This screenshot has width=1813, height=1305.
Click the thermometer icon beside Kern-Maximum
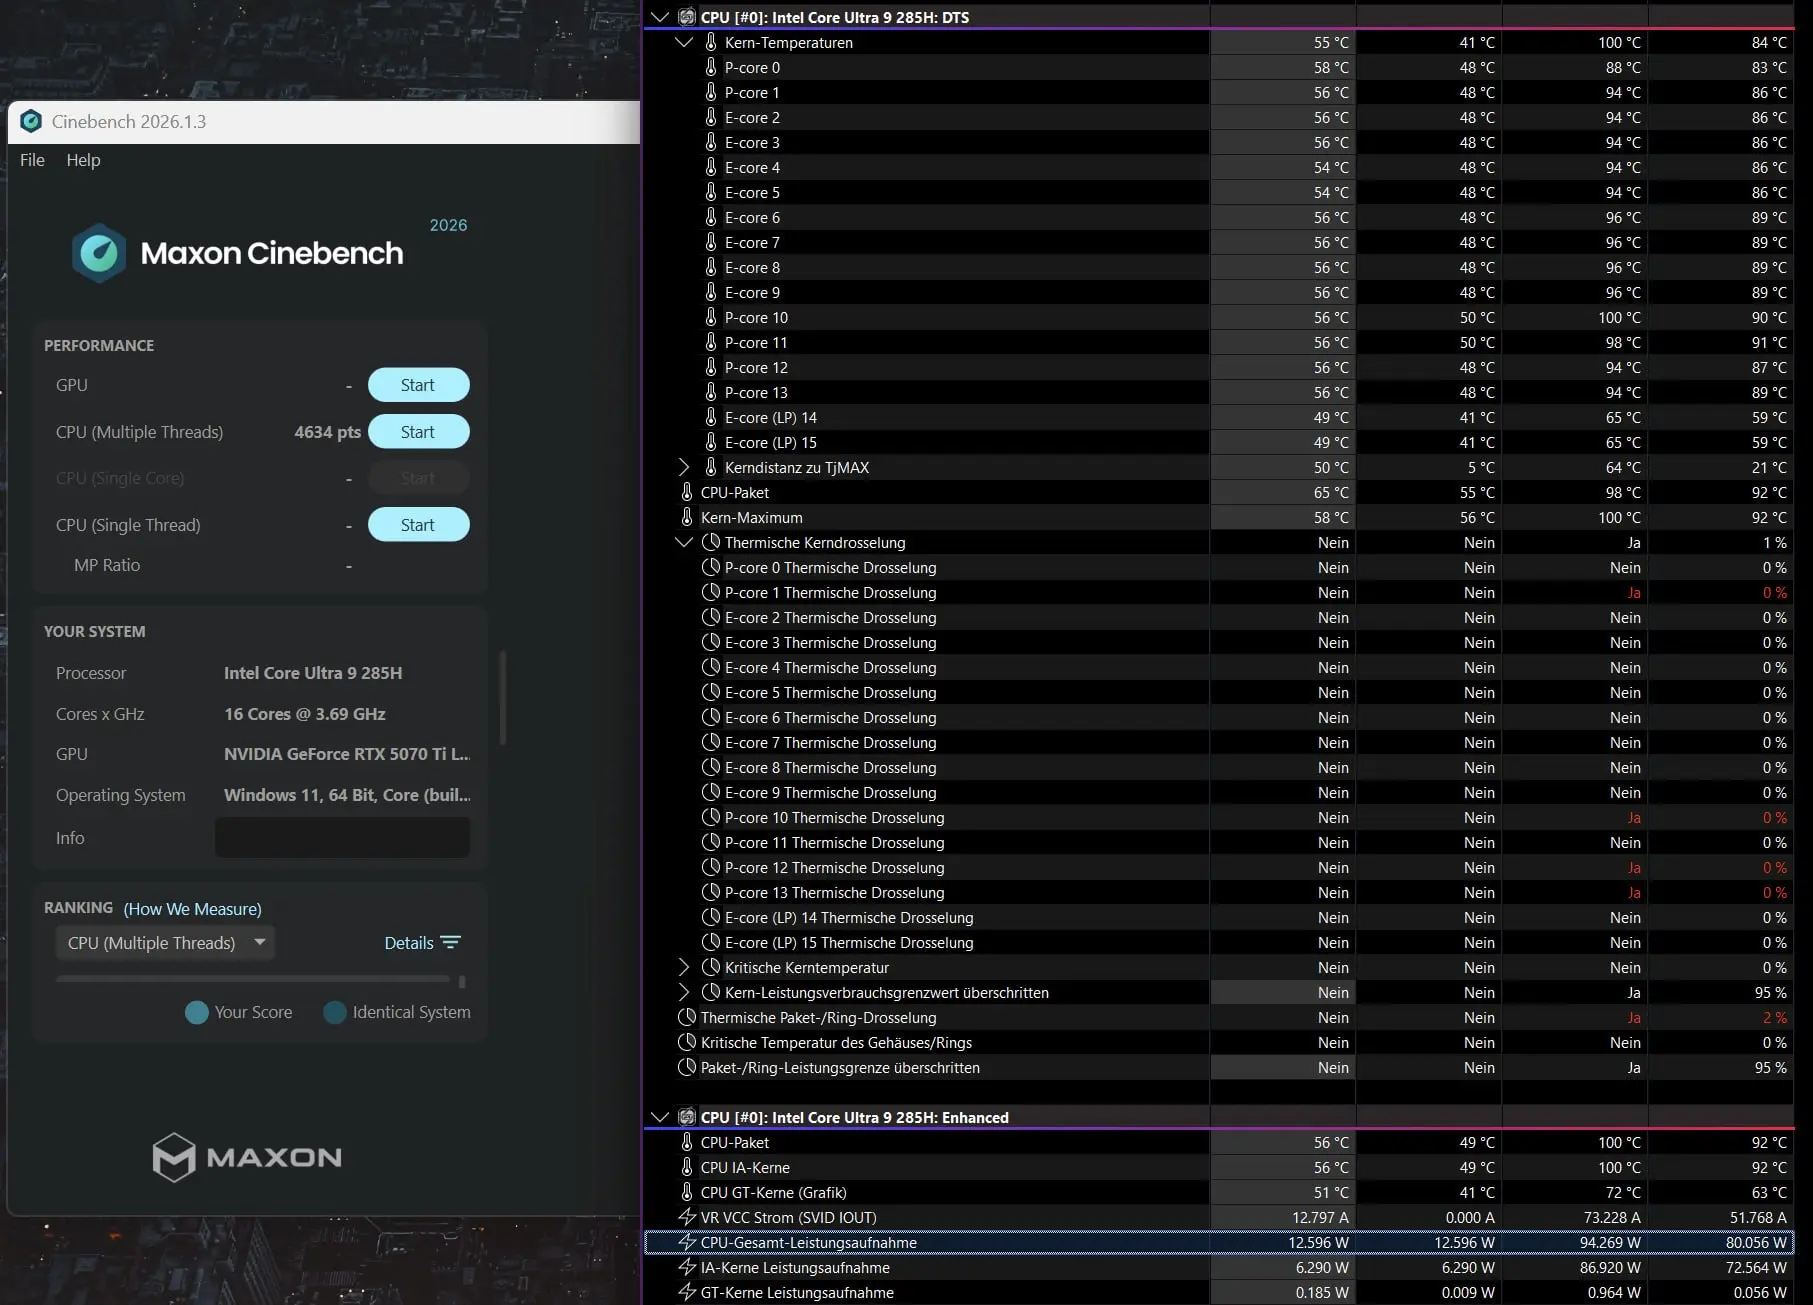coord(687,517)
